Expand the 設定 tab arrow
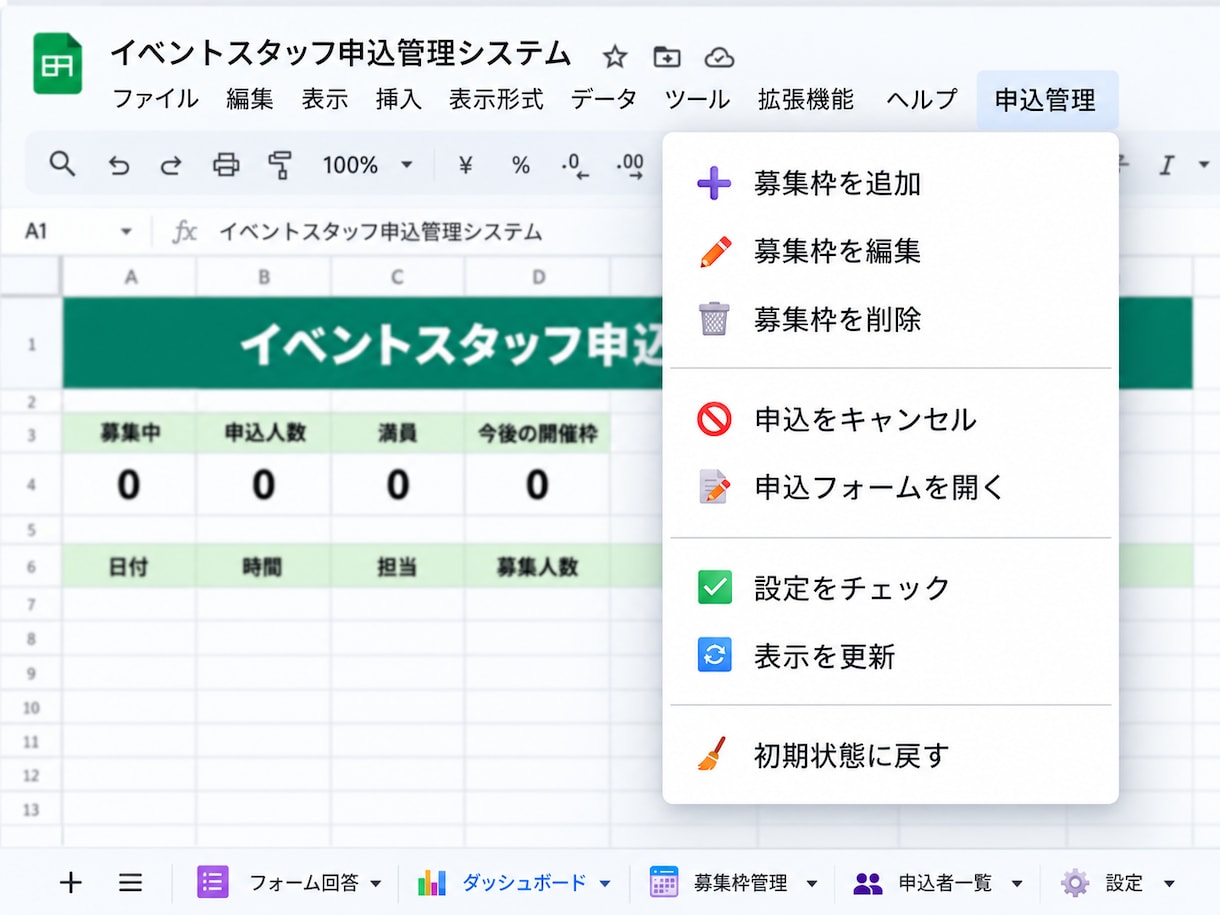This screenshot has height=915, width=1220. coord(1169,883)
